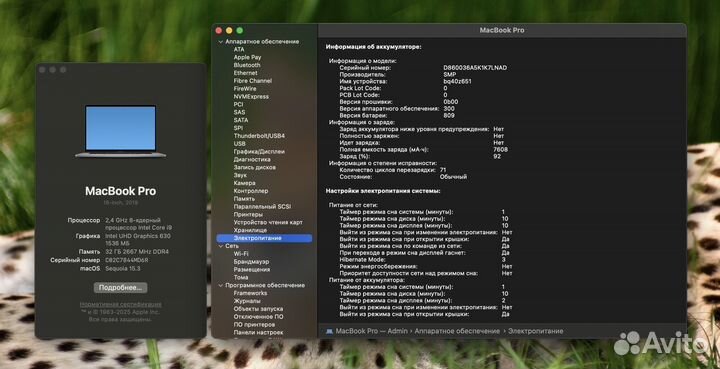The width and height of the screenshot is (720, 369).
Task: Select Диагностика in the sidebar
Action: [x=252, y=159]
